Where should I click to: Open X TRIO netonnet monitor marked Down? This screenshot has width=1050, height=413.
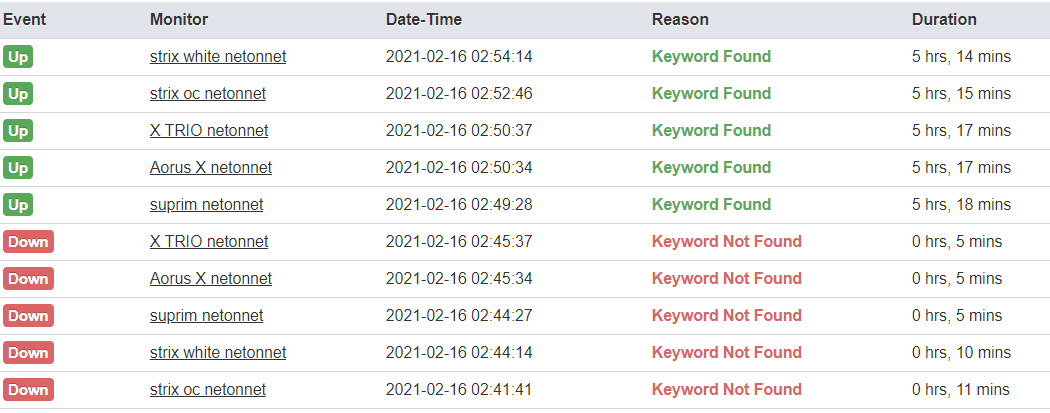pos(209,242)
